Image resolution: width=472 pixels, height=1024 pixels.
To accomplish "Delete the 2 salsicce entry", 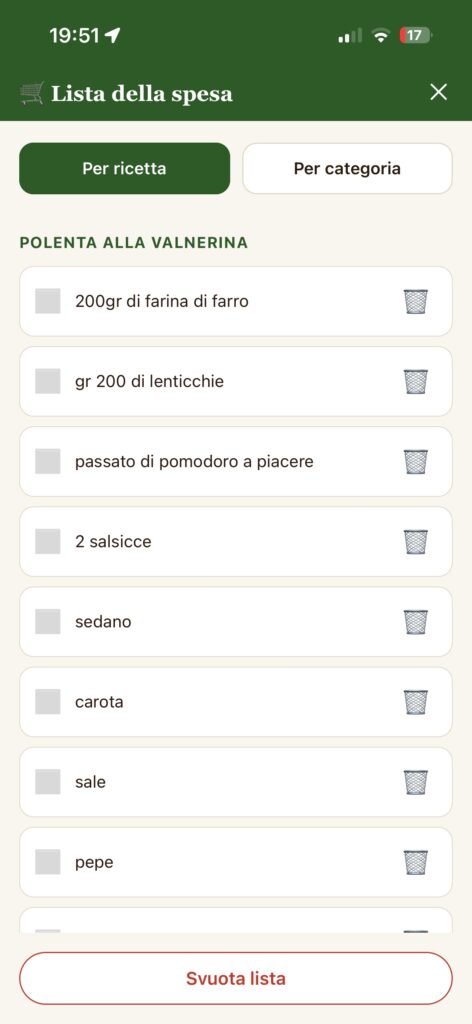I will tap(415, 542).
